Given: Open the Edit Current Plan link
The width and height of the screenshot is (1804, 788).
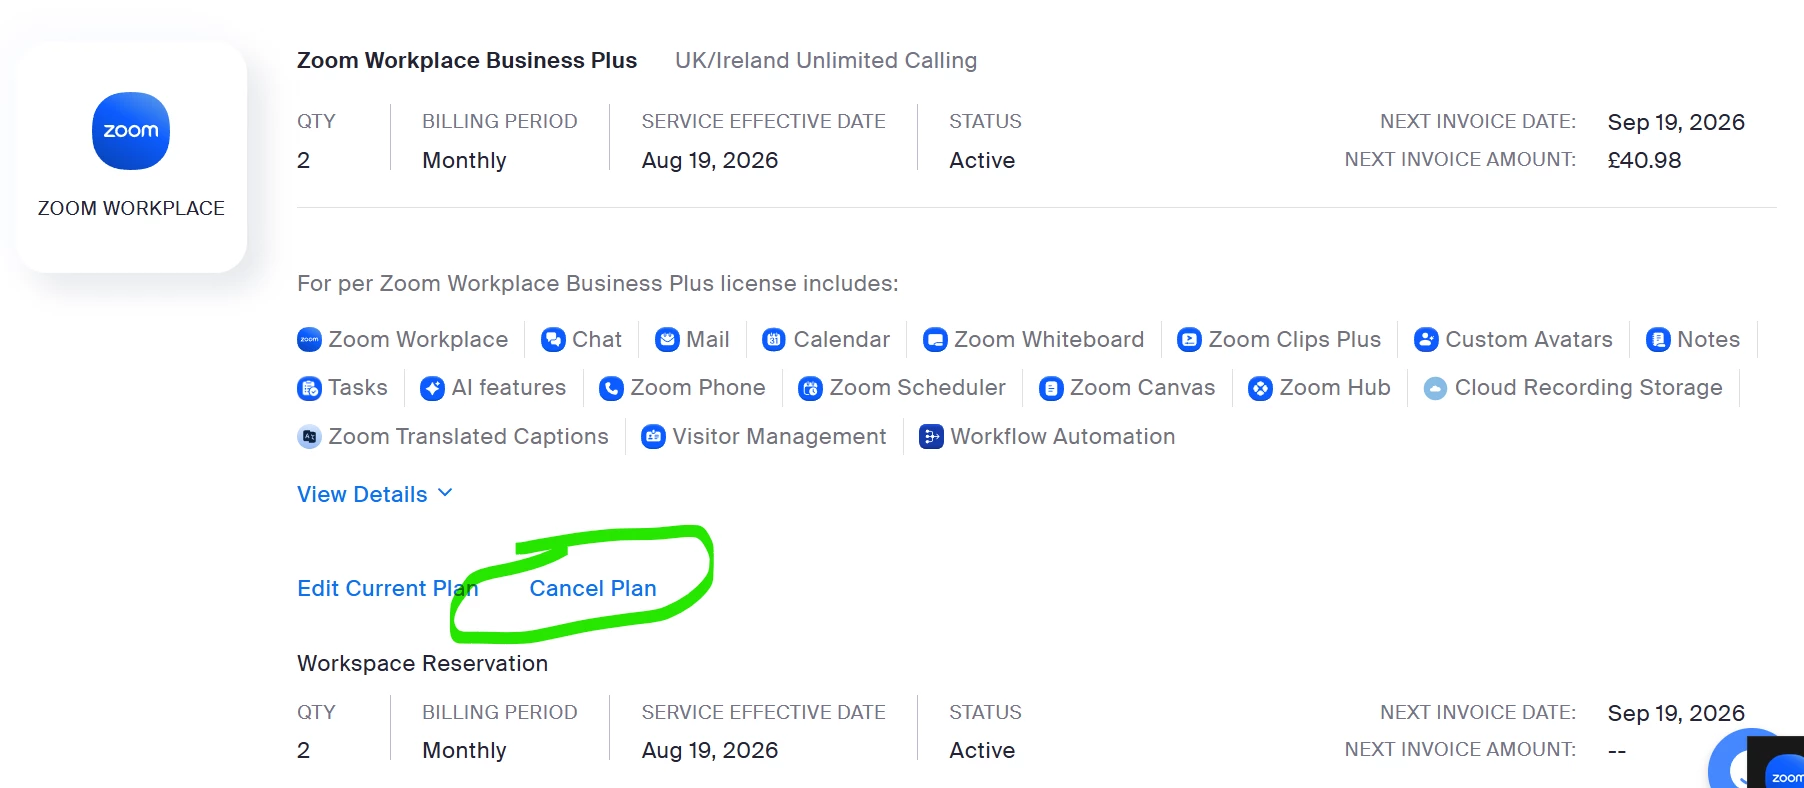Looking at the screenshot, I should click(x=388, y=588).
